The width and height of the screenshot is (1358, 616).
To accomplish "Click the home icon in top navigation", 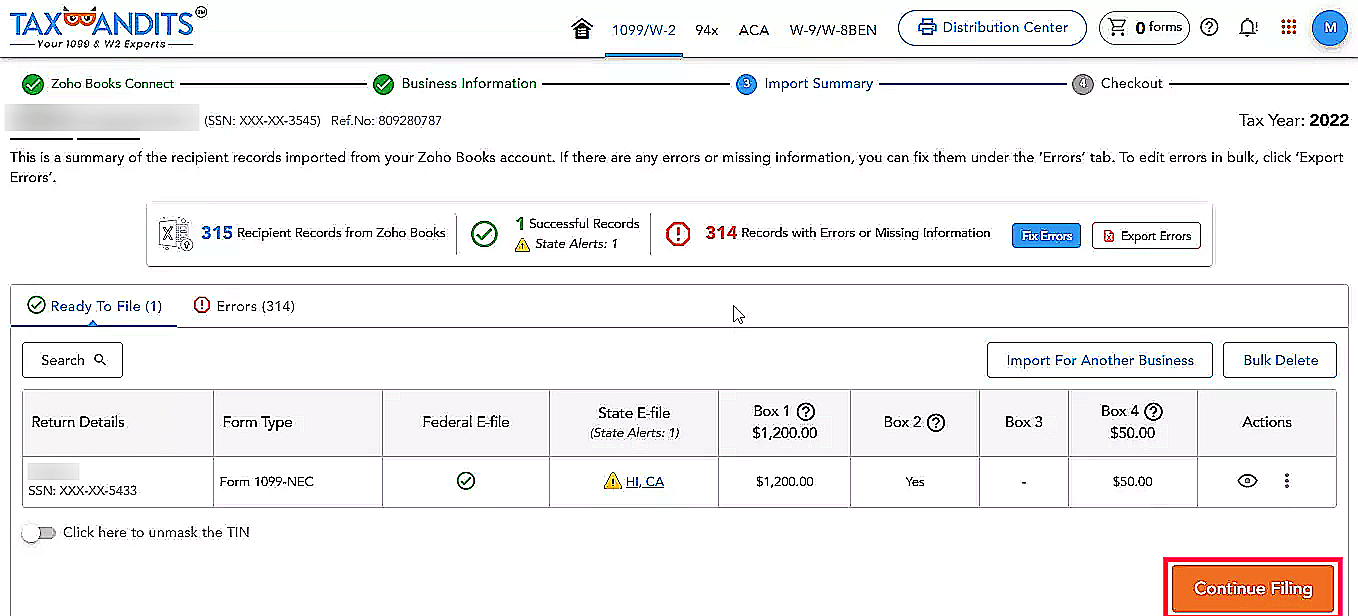I will (581, 29).
